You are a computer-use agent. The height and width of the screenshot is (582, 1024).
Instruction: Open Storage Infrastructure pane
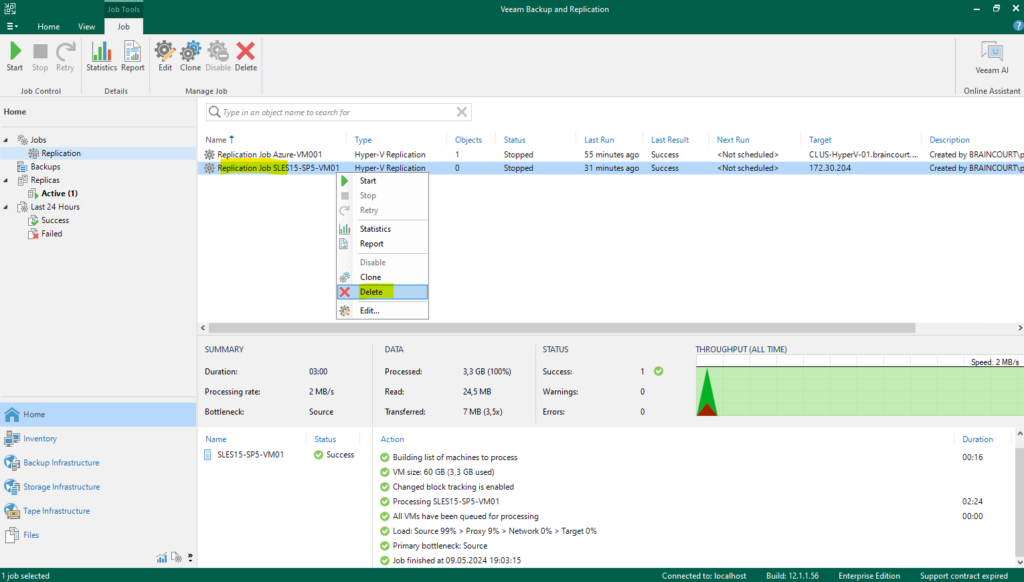pyautogui.click(x=98, y=487)
